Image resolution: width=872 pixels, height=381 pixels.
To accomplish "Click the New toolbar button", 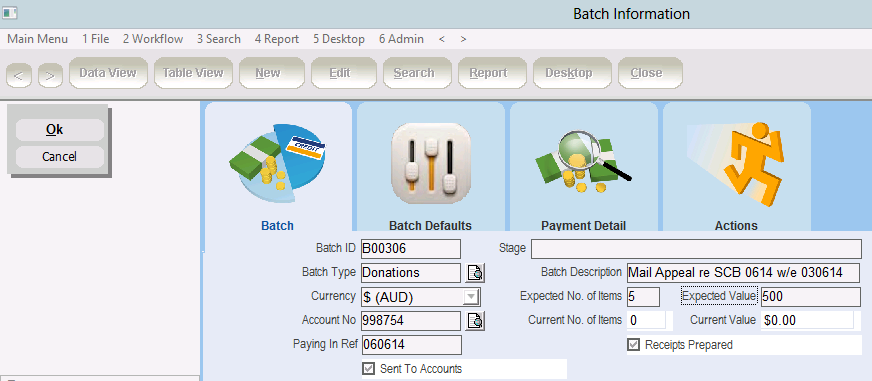I will coord(272,73).
